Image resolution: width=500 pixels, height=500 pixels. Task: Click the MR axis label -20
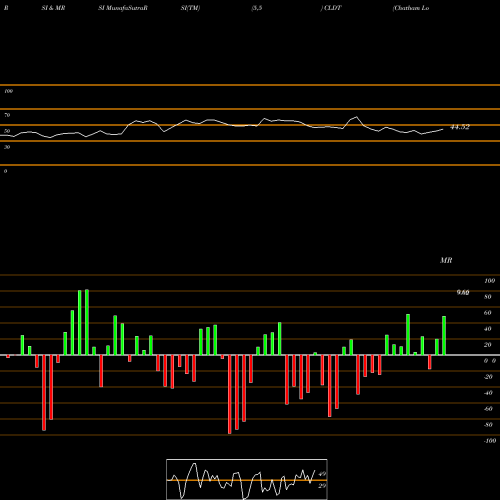coord(488,377)
